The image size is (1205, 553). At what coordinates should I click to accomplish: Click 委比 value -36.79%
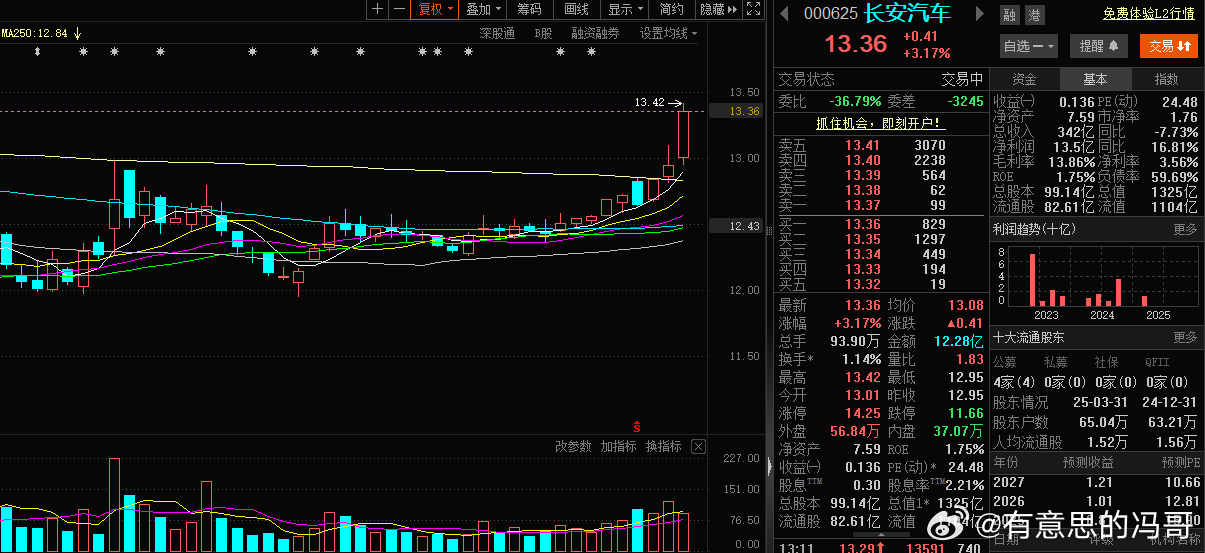[856, 101]
